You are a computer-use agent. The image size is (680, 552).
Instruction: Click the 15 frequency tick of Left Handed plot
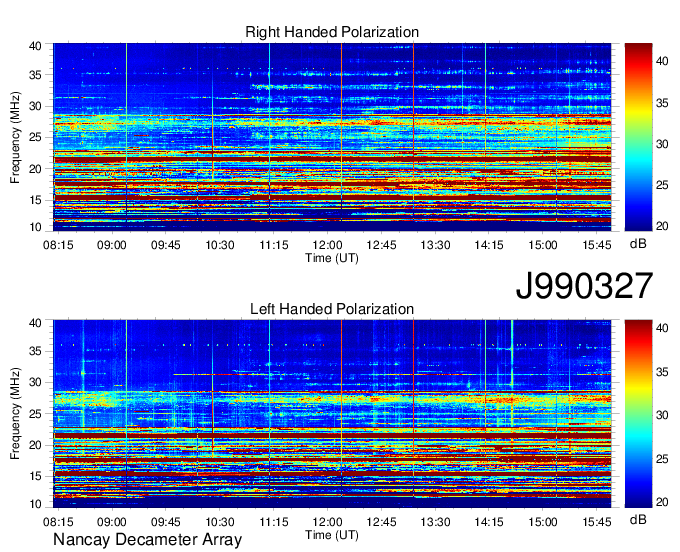35,476
